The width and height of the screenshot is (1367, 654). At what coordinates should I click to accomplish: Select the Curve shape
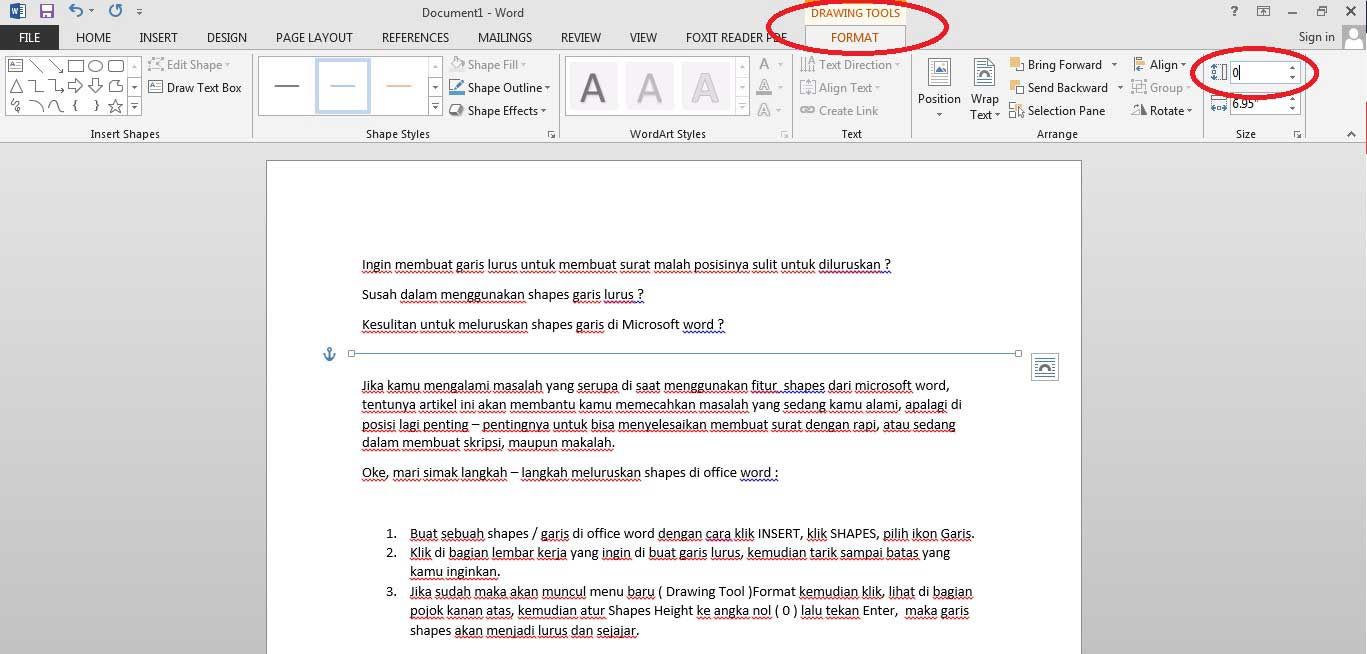(x=55, y=106)
